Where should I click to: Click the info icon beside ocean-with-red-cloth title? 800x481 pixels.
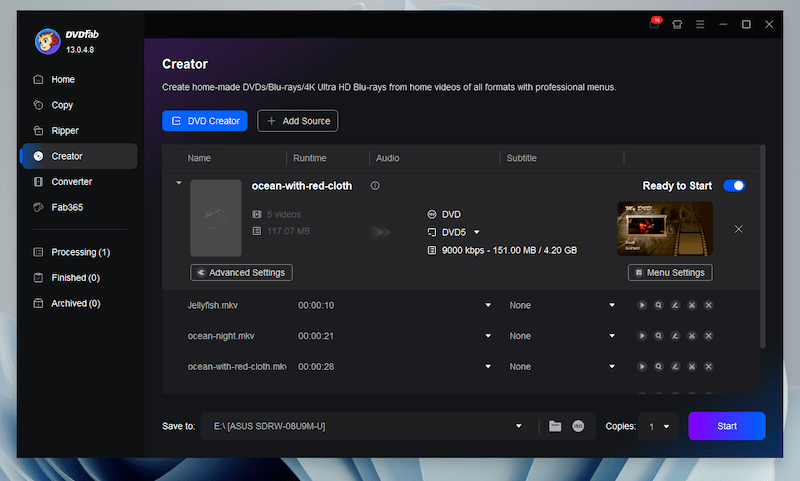(x=375, y=186)
